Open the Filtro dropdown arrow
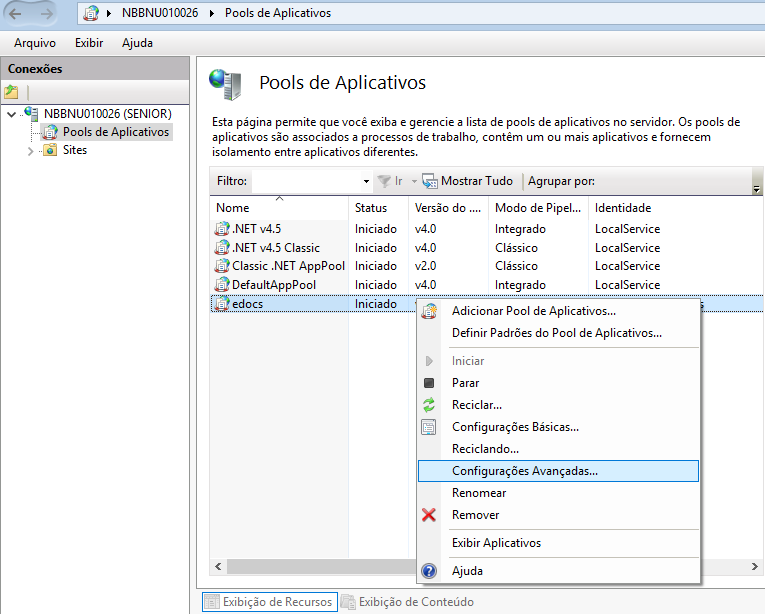765x615 pixels. (x=366, y=181)
